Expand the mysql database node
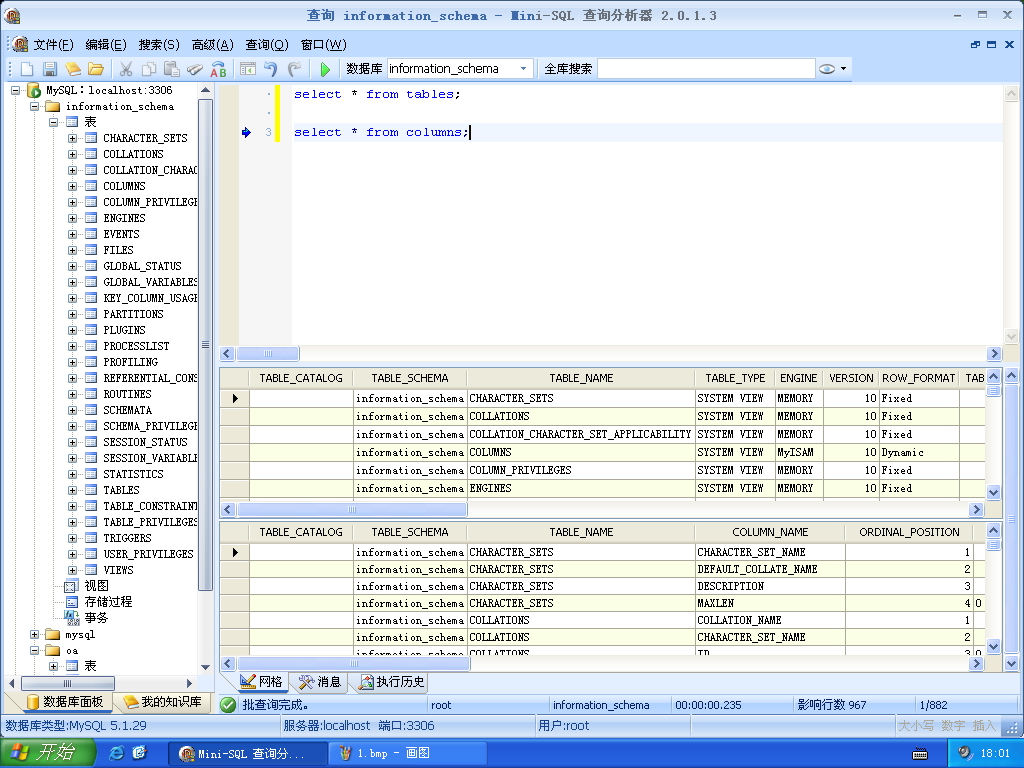The image size is (1024, 768). tap(35, 634)
